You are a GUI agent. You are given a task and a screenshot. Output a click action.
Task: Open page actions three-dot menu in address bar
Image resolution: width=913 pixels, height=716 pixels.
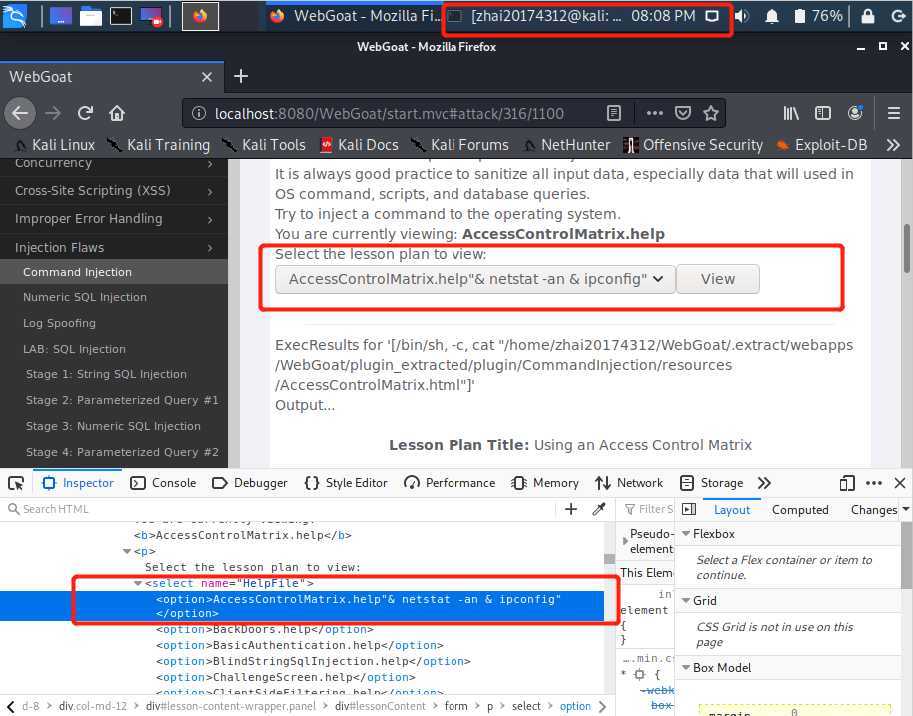coord(654,113)
